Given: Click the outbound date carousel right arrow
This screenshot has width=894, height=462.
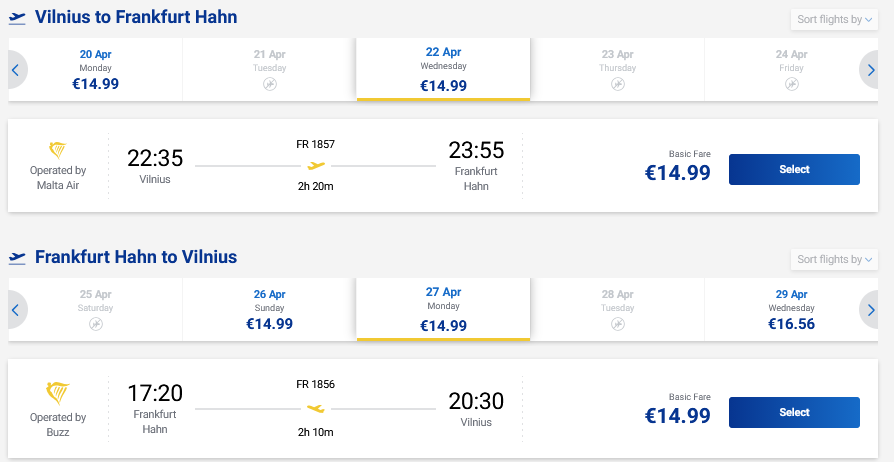Looking at the screenshot, I should [873, 69].
